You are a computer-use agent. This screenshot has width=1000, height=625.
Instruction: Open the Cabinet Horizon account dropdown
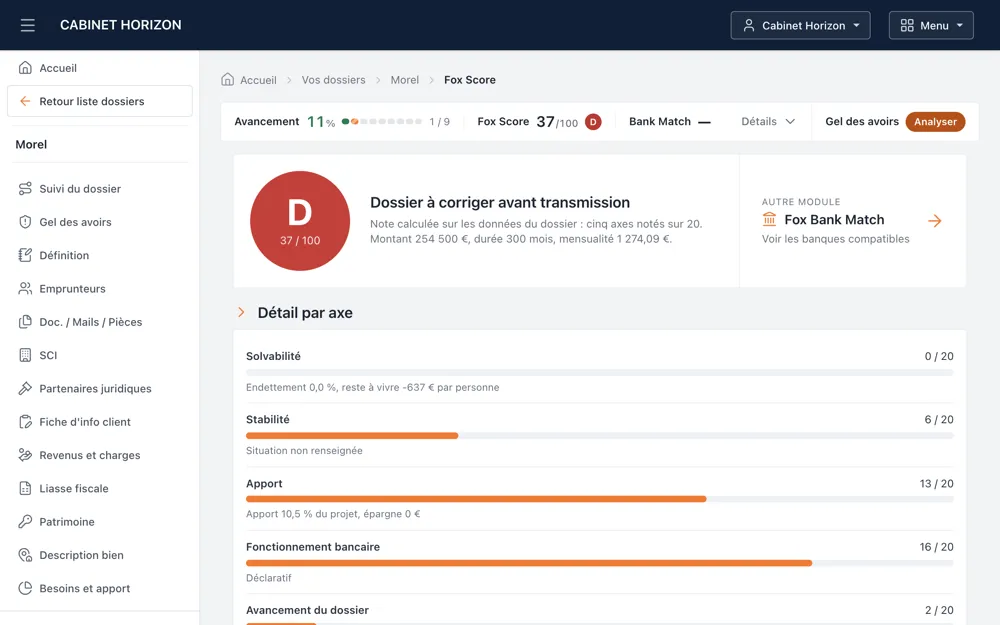[800, 26]
